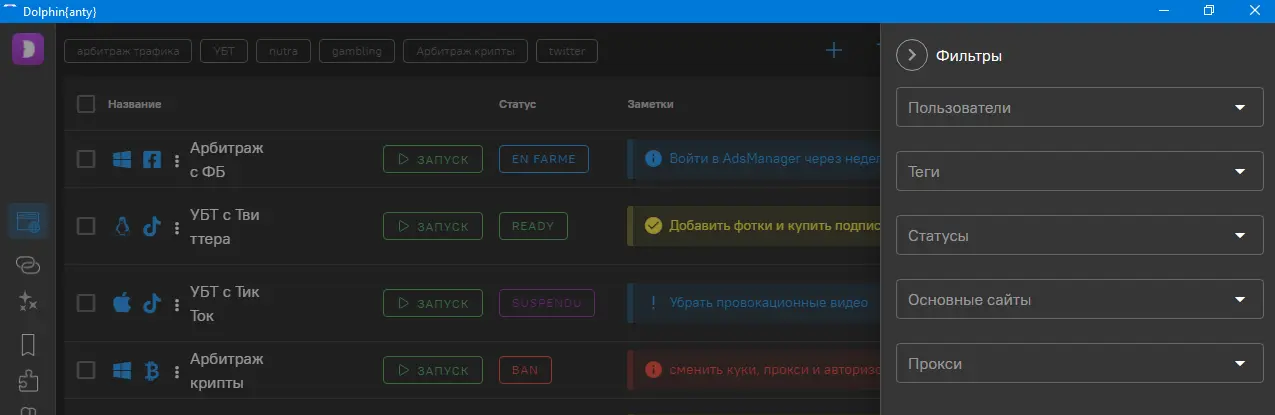The height and width of the screenshot is (415, 1275).
Task: Check the box for УБТ с Тик Ток
Action: [x=86, y=303]
